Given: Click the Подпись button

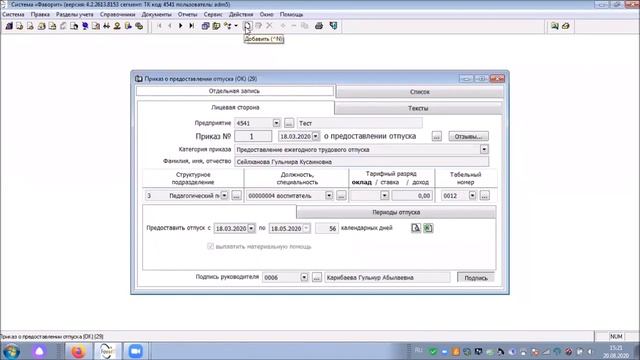Looking at the screenshot, I should [x=476, y=278].
